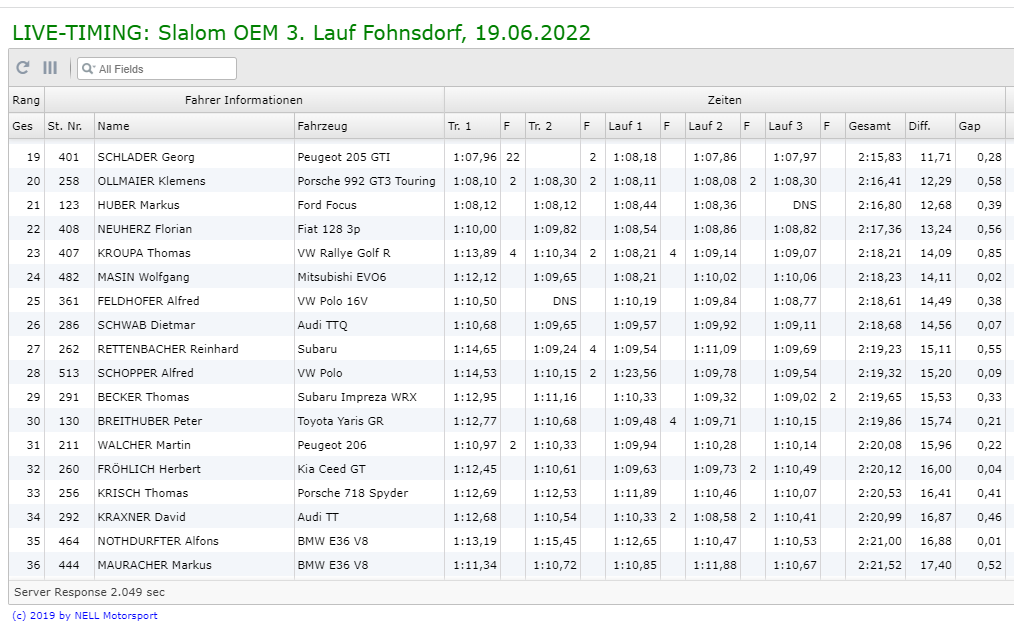Click the search magnifier icon
Image resolution: width=1014 pixels, height=624 pixels.
click(88, 69)
